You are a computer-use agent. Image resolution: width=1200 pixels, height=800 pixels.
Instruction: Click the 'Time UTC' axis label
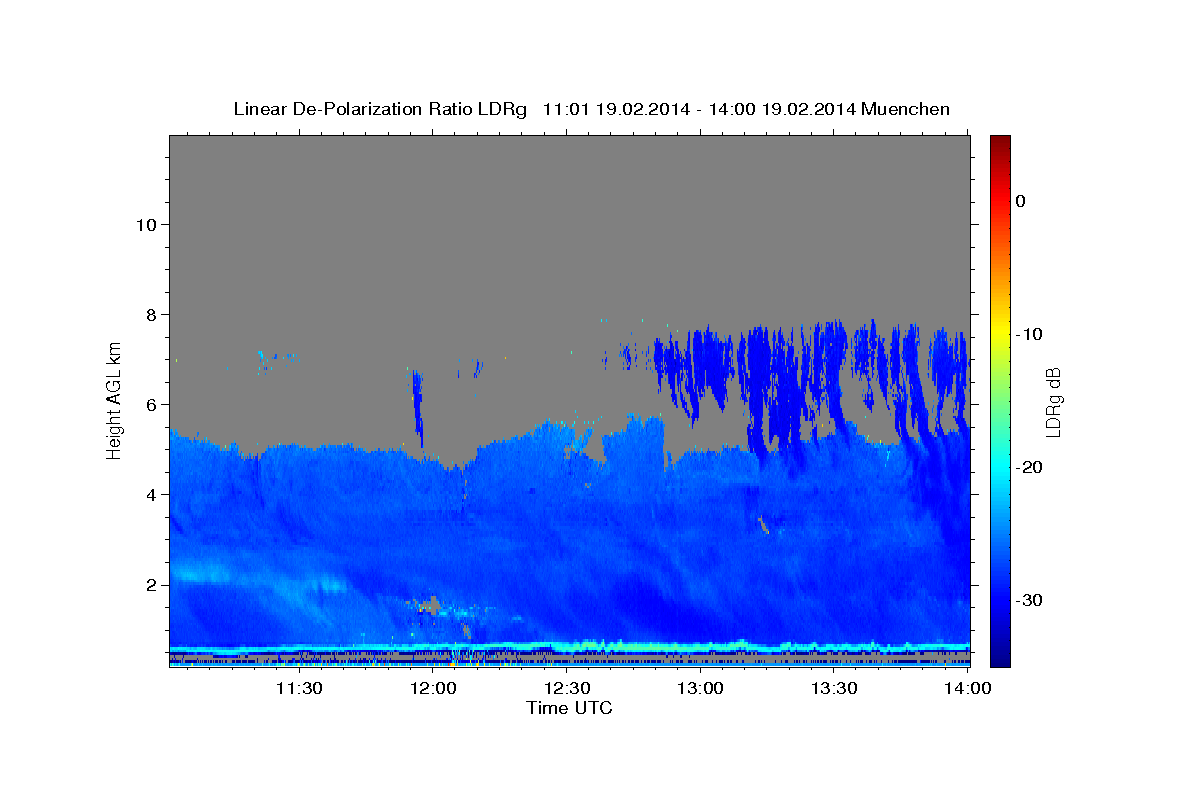pyautogui.click(x=569, y=708)
